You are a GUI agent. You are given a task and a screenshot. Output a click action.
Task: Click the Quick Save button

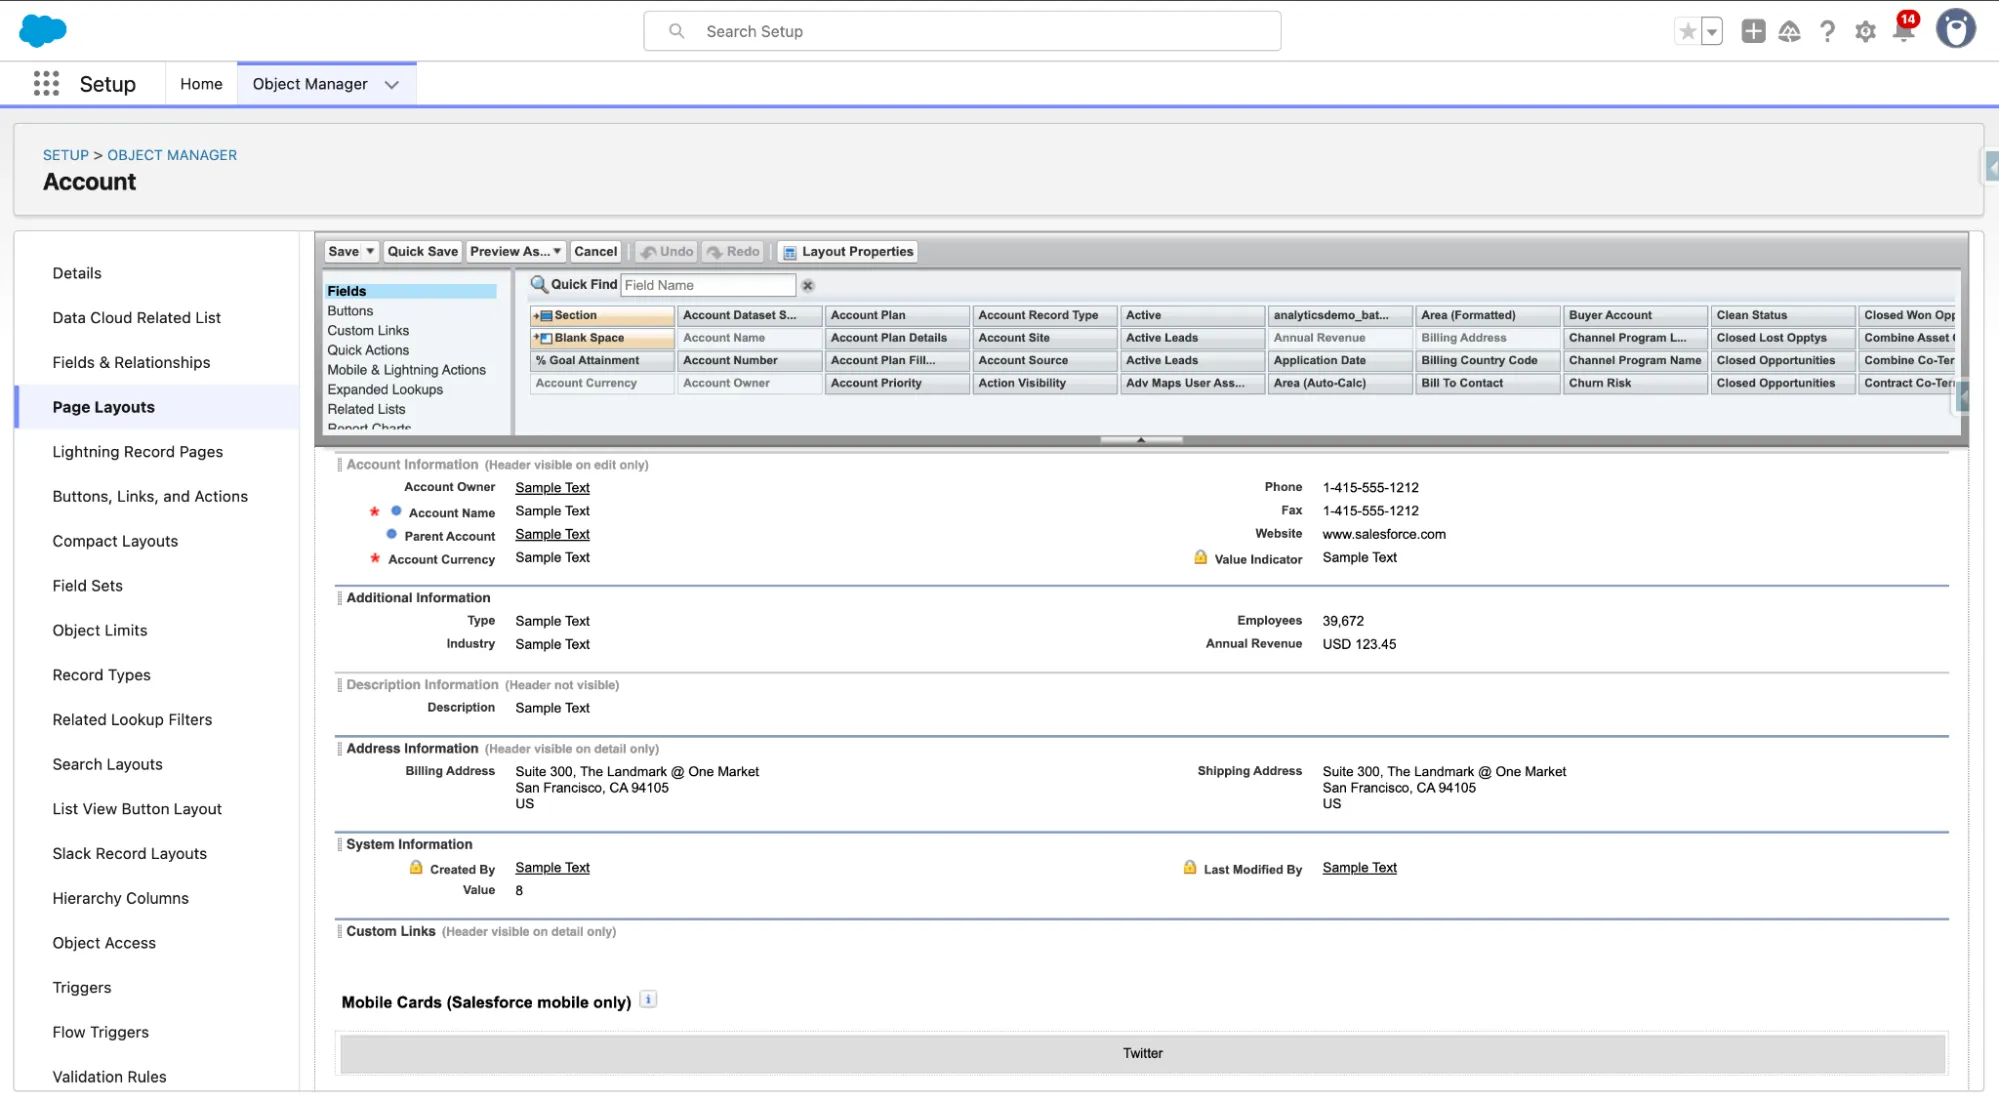[422, 252]
